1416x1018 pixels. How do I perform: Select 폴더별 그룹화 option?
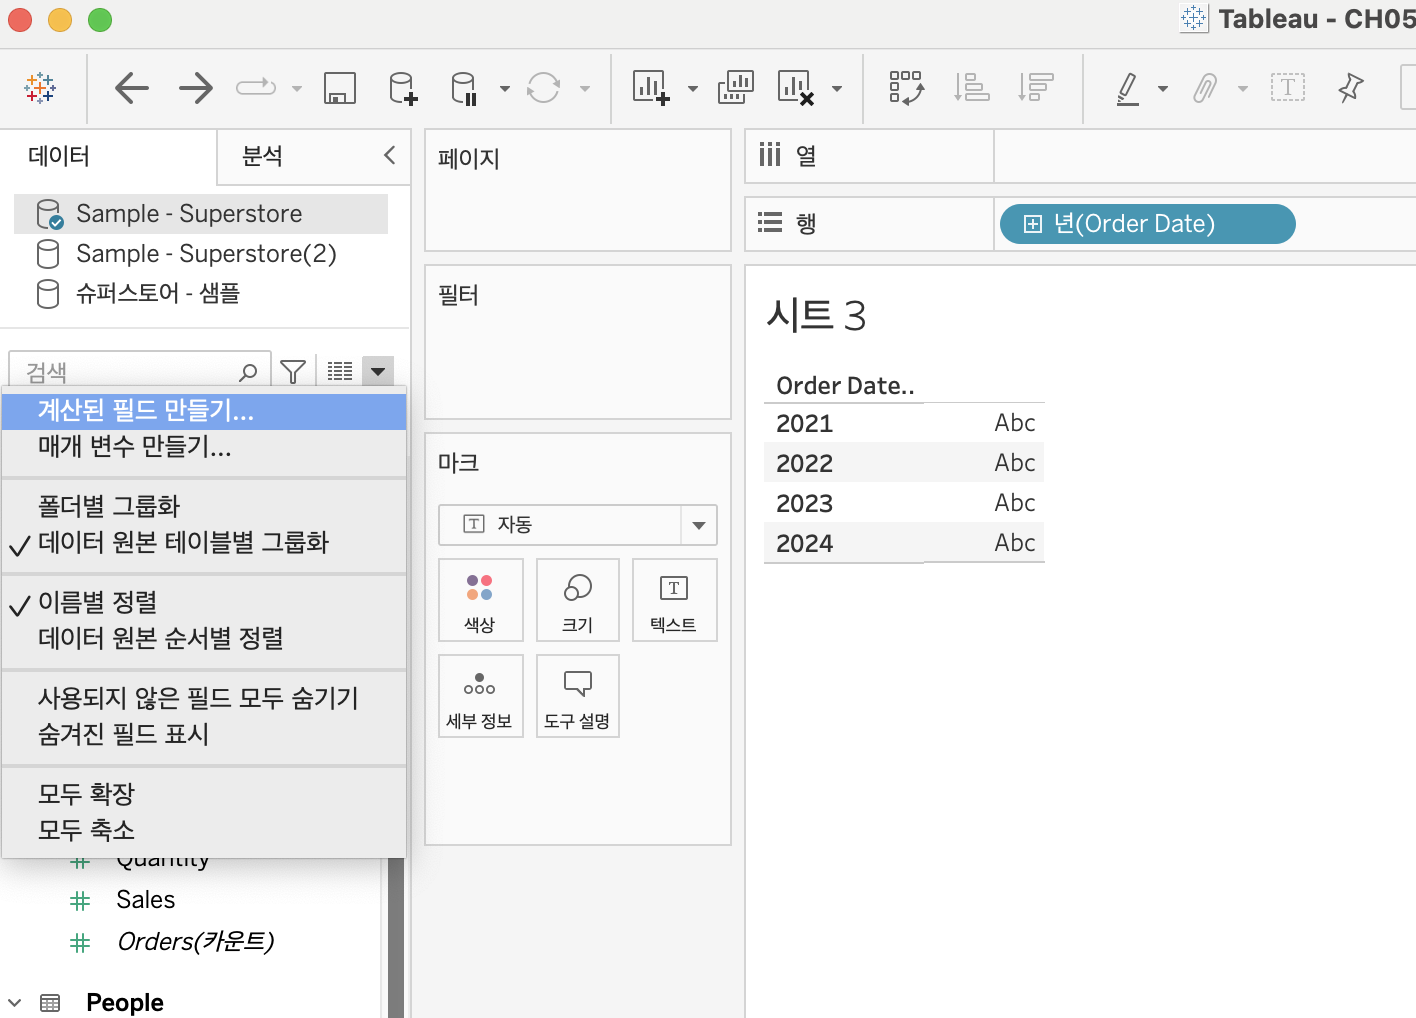tap(204, 506)
